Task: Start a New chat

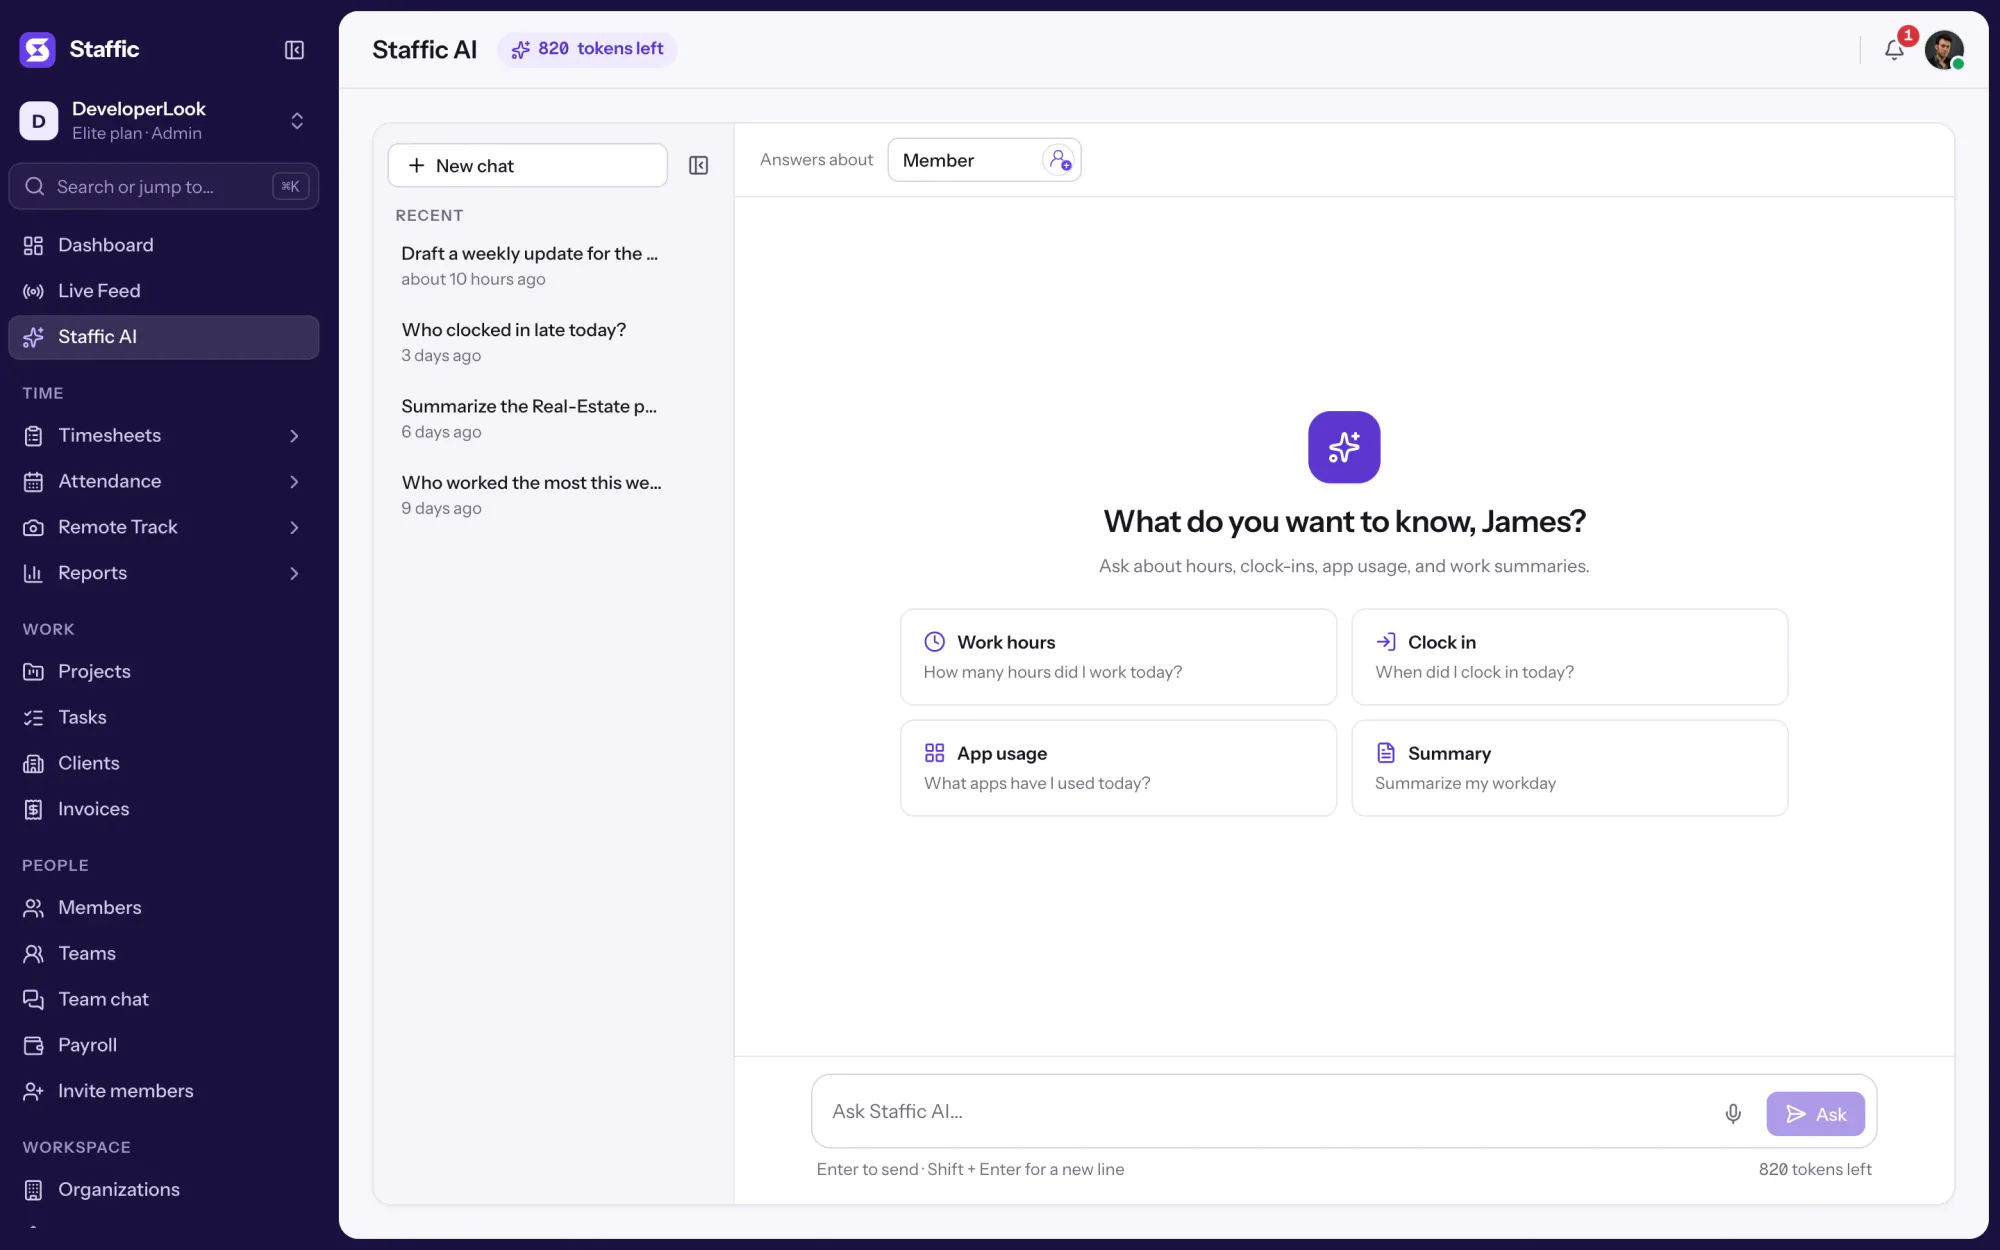Action: click(x=527, y=166)
